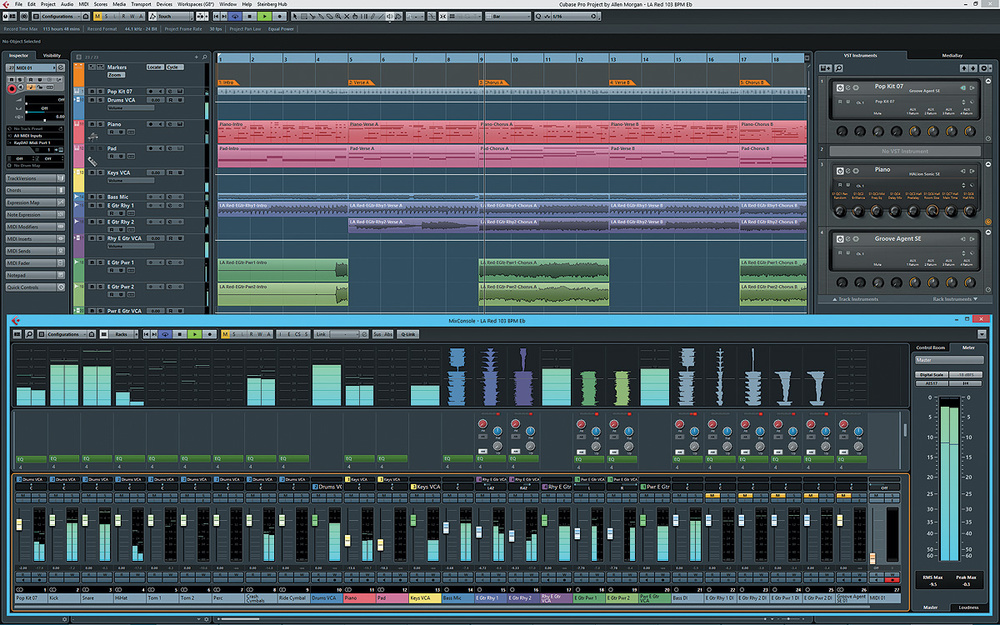Select the Object Selection arrow tool
1000x625 pixels.
click(295, 15)
